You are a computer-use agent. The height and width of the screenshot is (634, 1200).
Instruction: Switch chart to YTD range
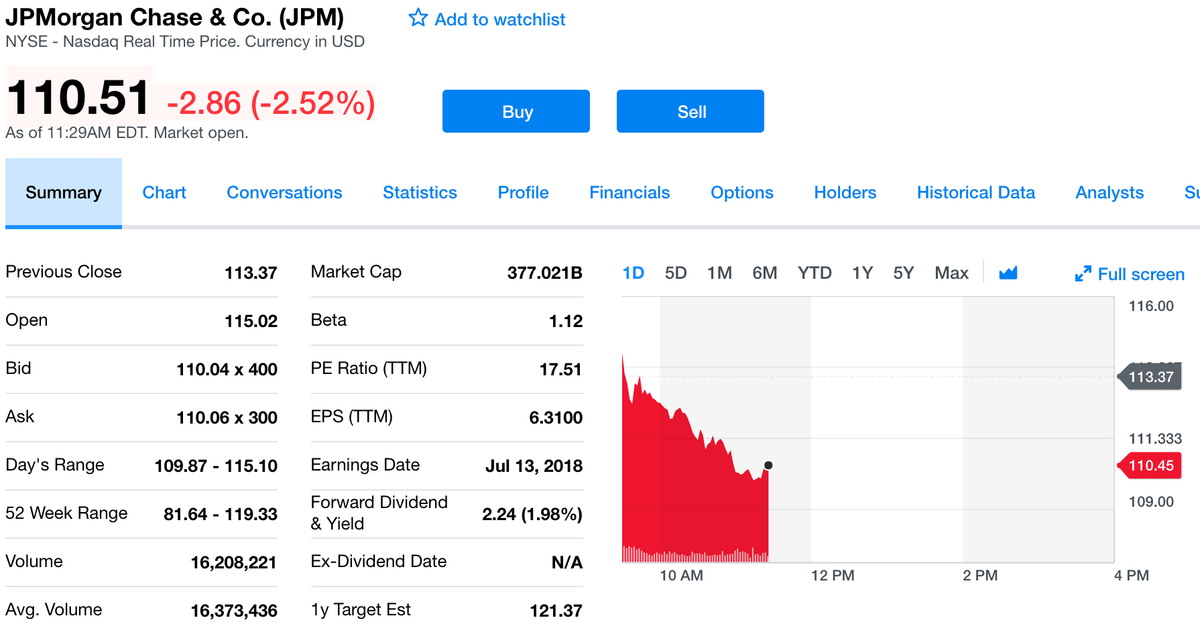pos(814,272)
